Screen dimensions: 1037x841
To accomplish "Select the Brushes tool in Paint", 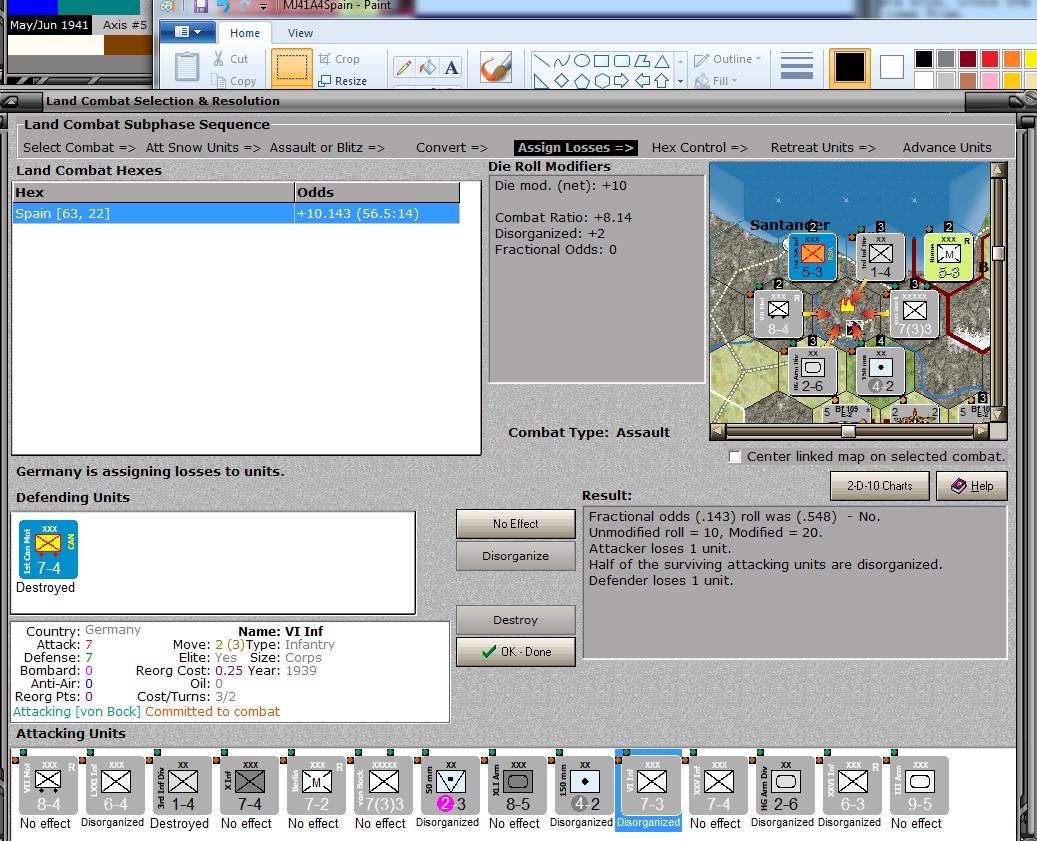I will pyautogui.click(x=496, y=67).
